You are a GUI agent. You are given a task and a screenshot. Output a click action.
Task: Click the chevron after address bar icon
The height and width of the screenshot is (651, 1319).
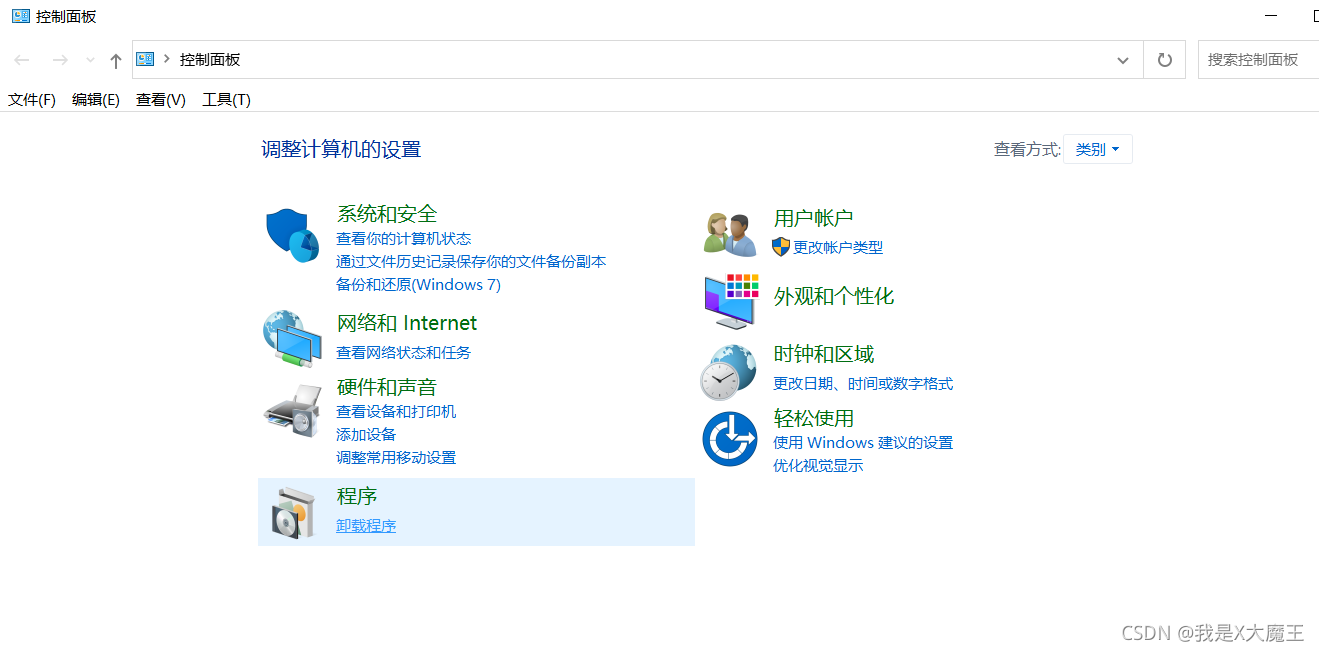pyautogui.click(x=167, y=59)
